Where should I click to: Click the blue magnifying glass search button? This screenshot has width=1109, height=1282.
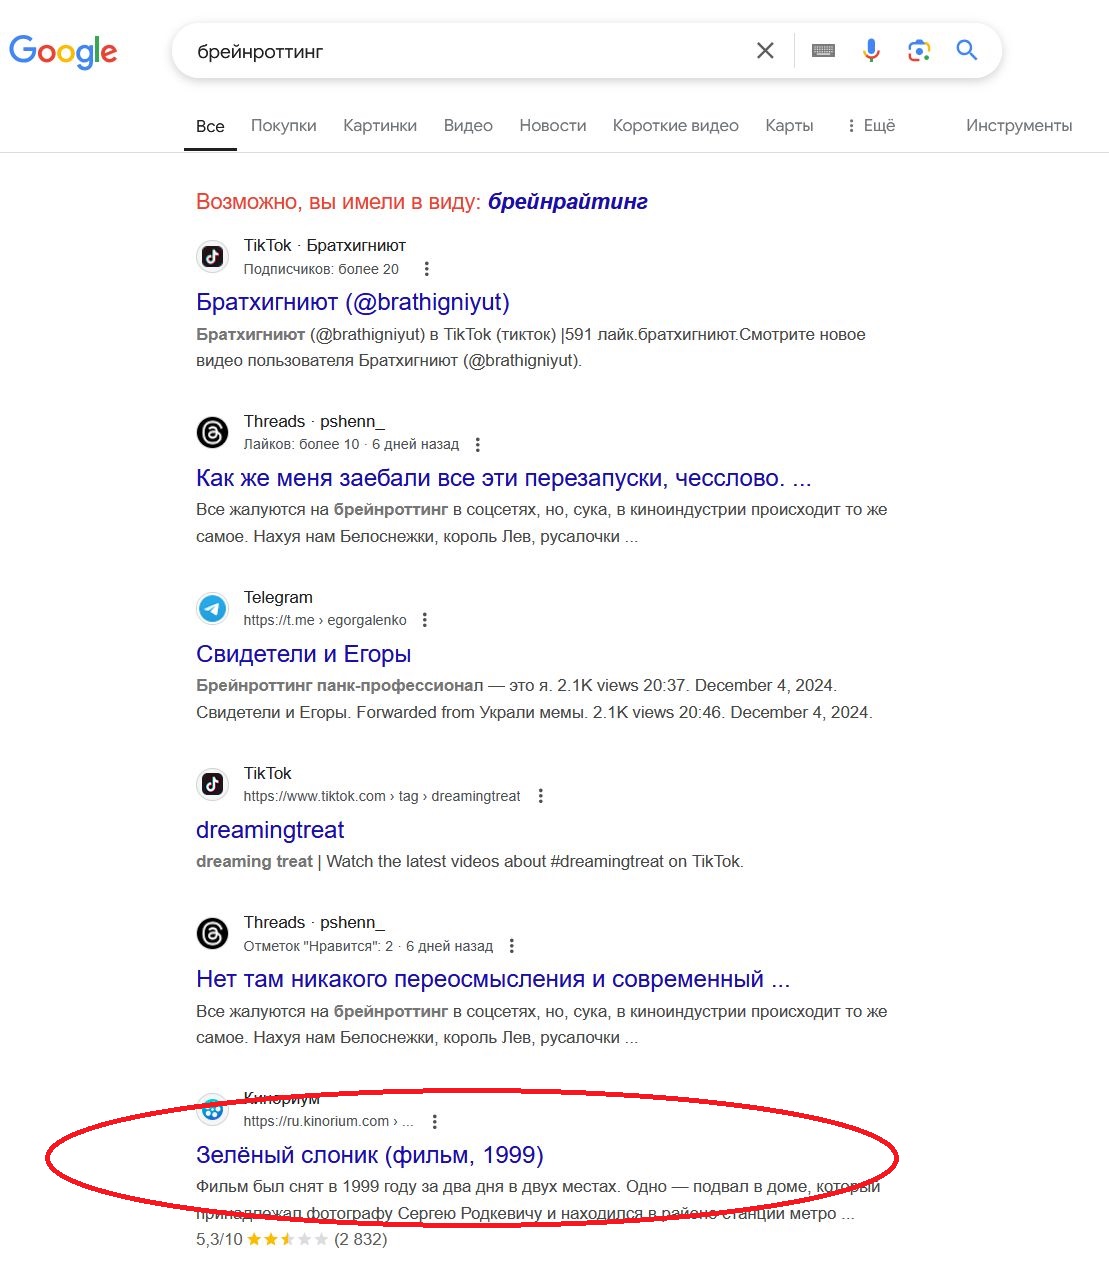(966, 50)
